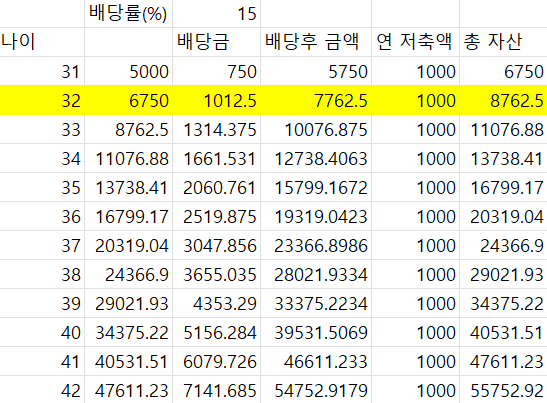Screen dimensions: 547x403
Task: Select the 배당후 금액 cell 28021.9334
Action: tap(316, 274)
